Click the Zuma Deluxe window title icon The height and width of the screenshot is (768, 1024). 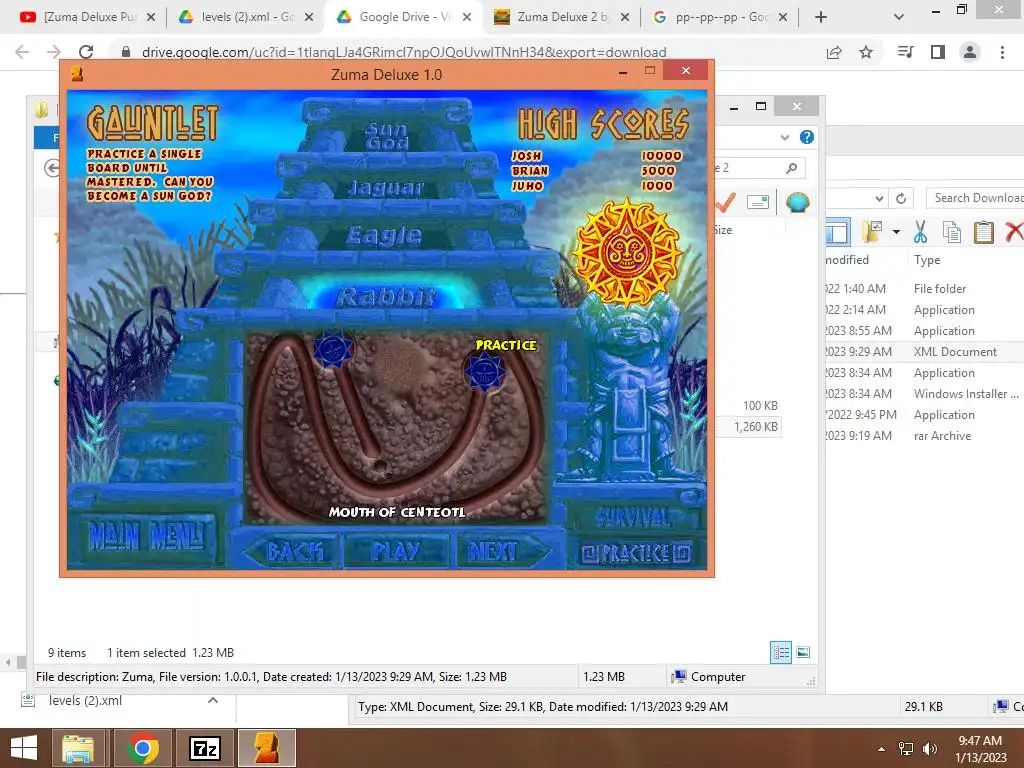77,74
